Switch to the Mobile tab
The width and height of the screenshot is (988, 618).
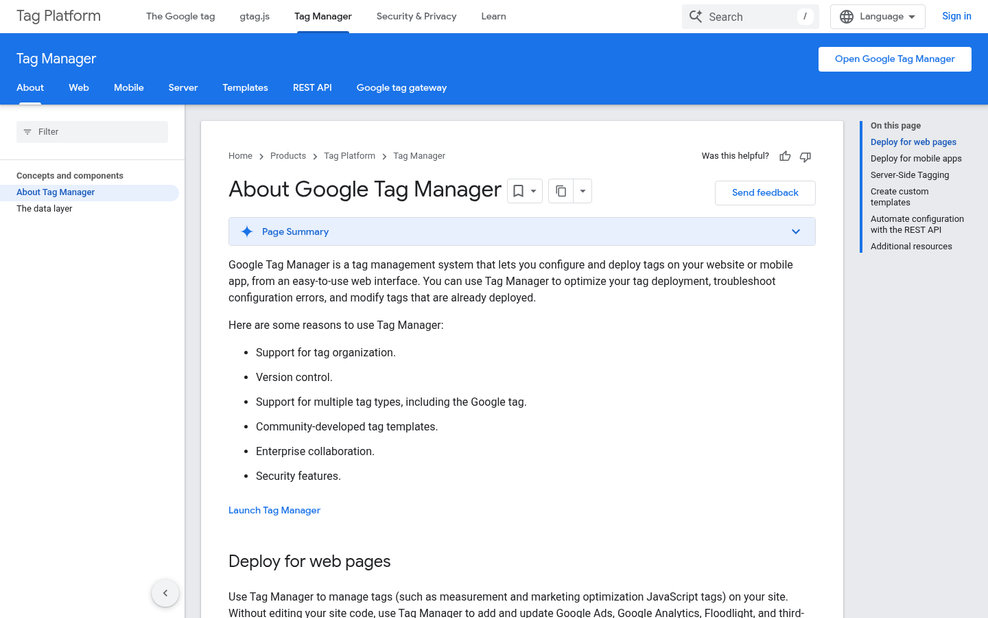[x=129, y=88]
